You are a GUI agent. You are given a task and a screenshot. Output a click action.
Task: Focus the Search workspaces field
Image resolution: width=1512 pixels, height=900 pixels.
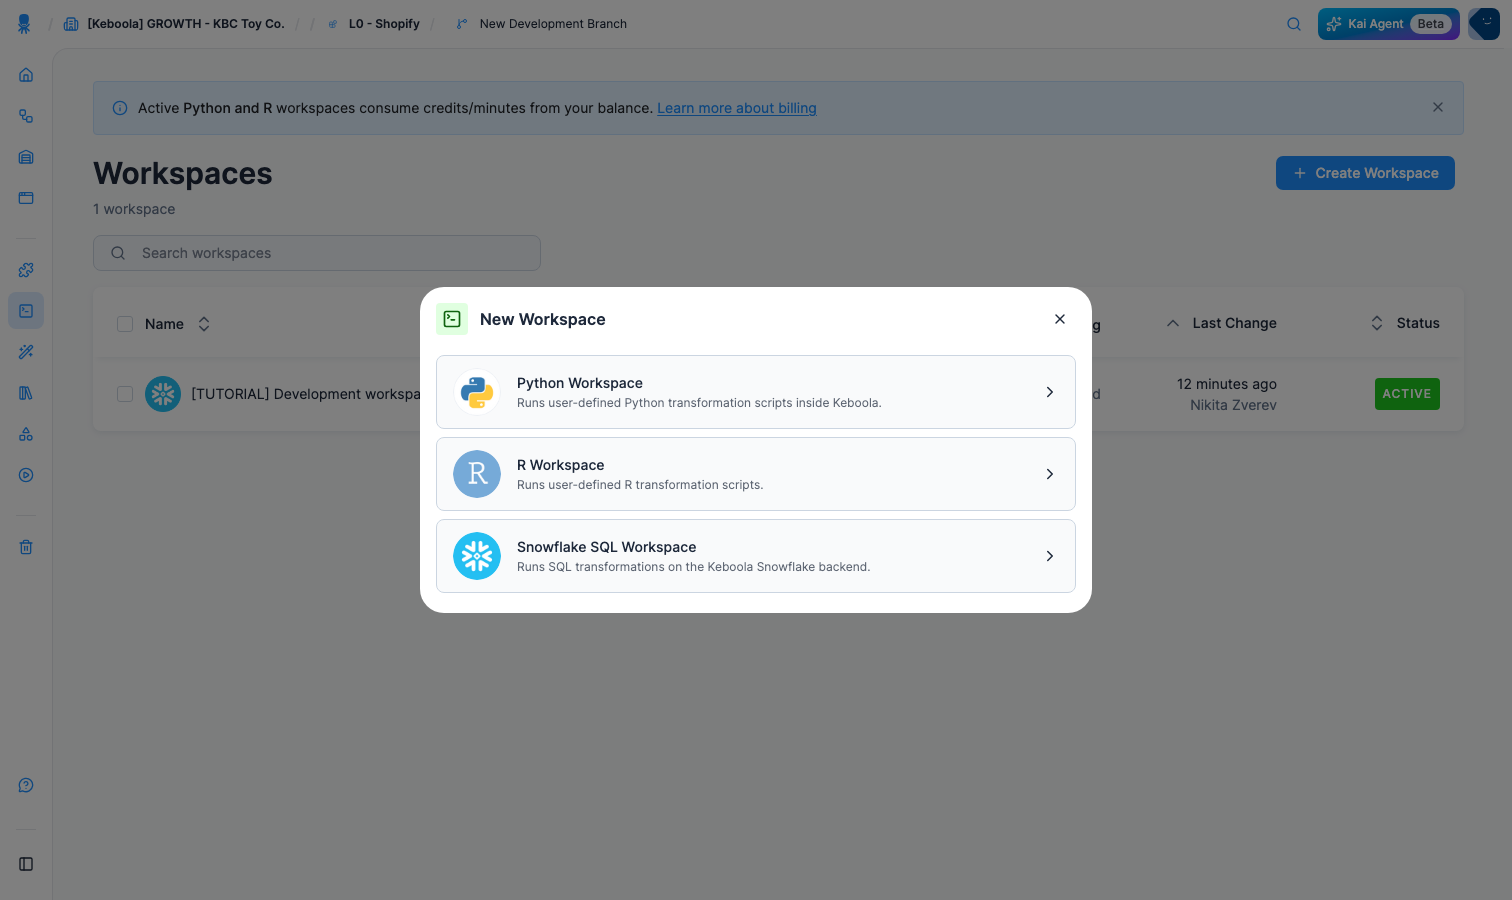[x=317, y=253]
